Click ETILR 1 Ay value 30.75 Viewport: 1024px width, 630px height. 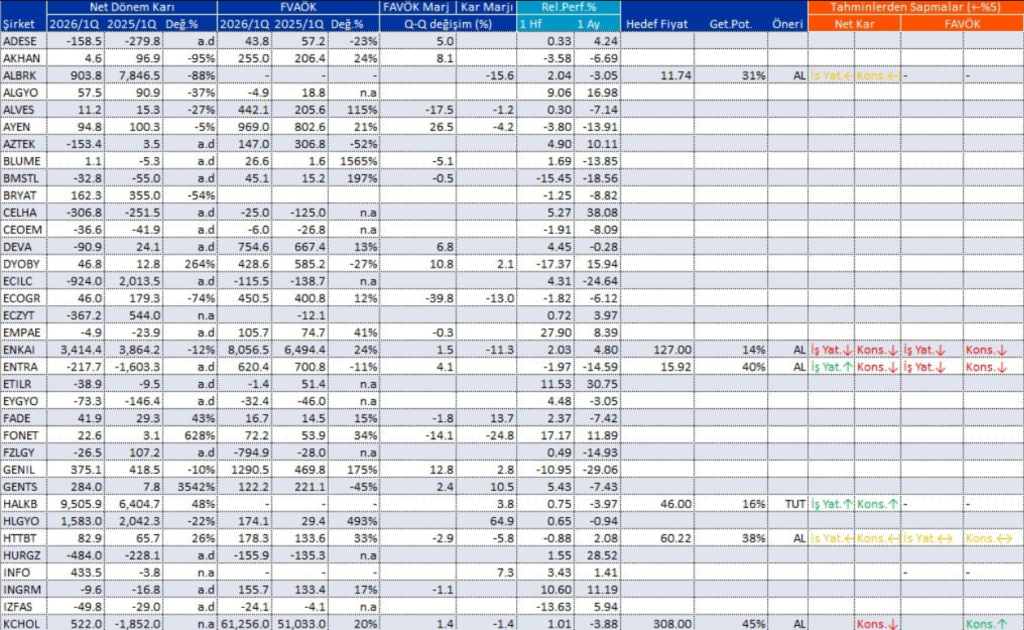(601, 384)
